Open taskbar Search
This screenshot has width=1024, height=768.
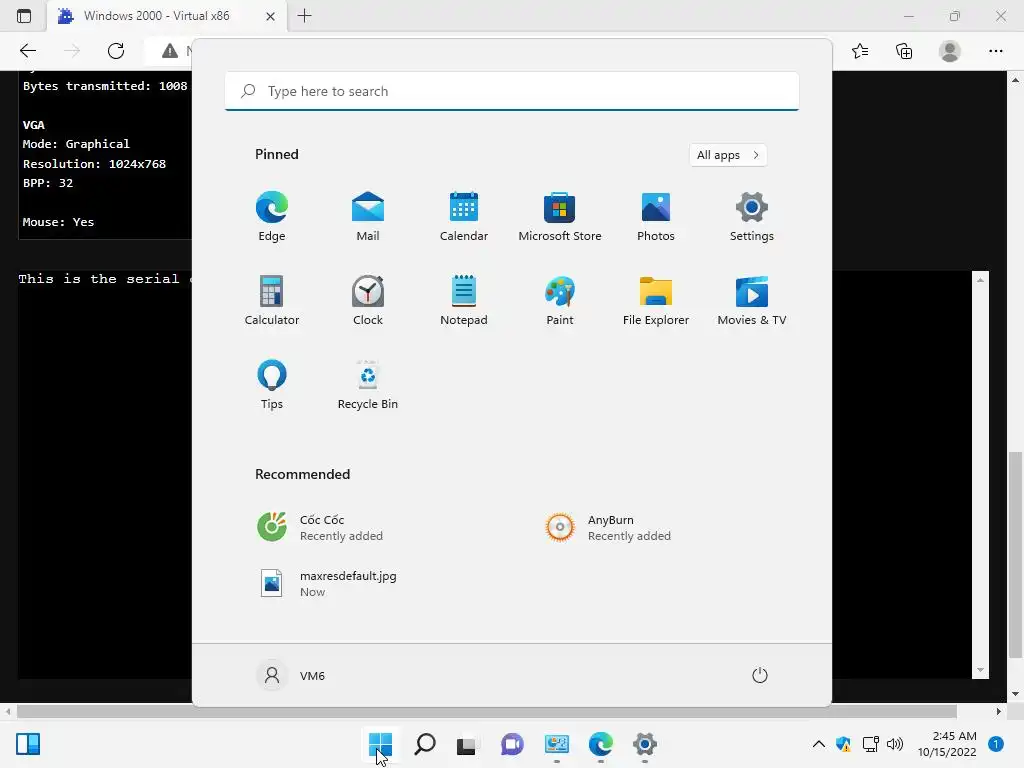(424, 744)
